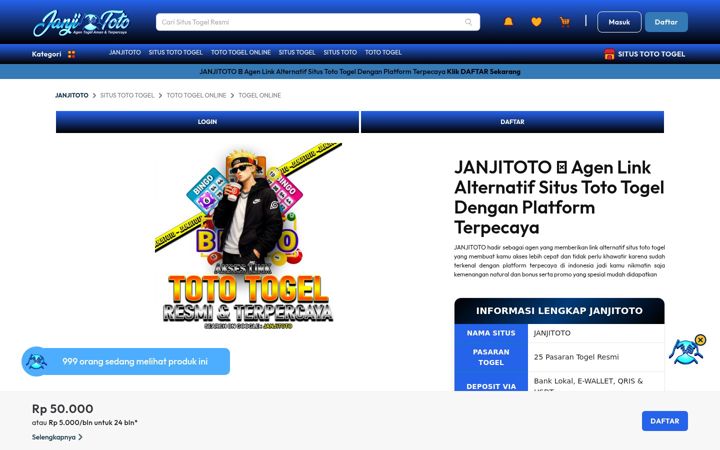Click the NAMA SITUS cell
Screen dimensions: 720x450
[491, 333]
